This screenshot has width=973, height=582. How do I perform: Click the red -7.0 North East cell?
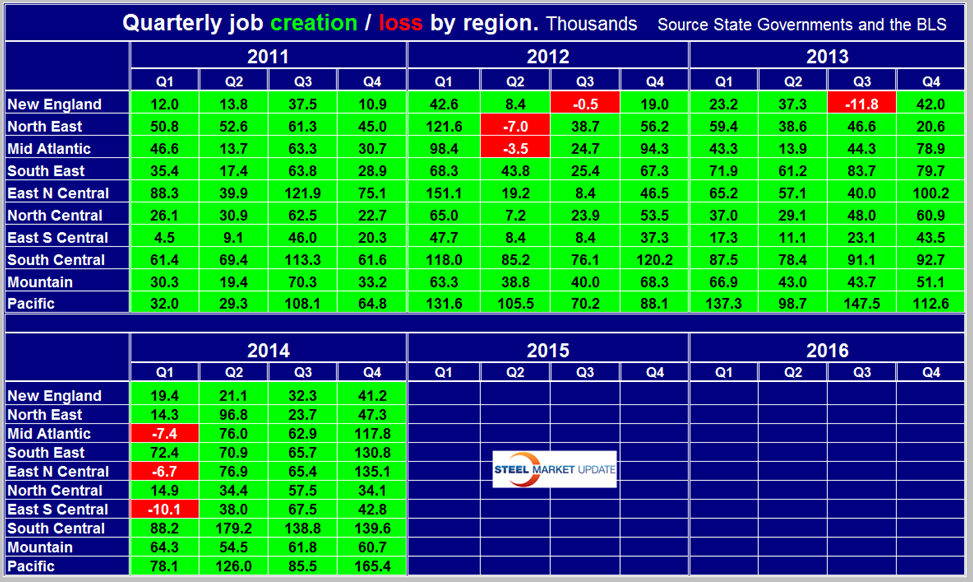tap(514, 127)
